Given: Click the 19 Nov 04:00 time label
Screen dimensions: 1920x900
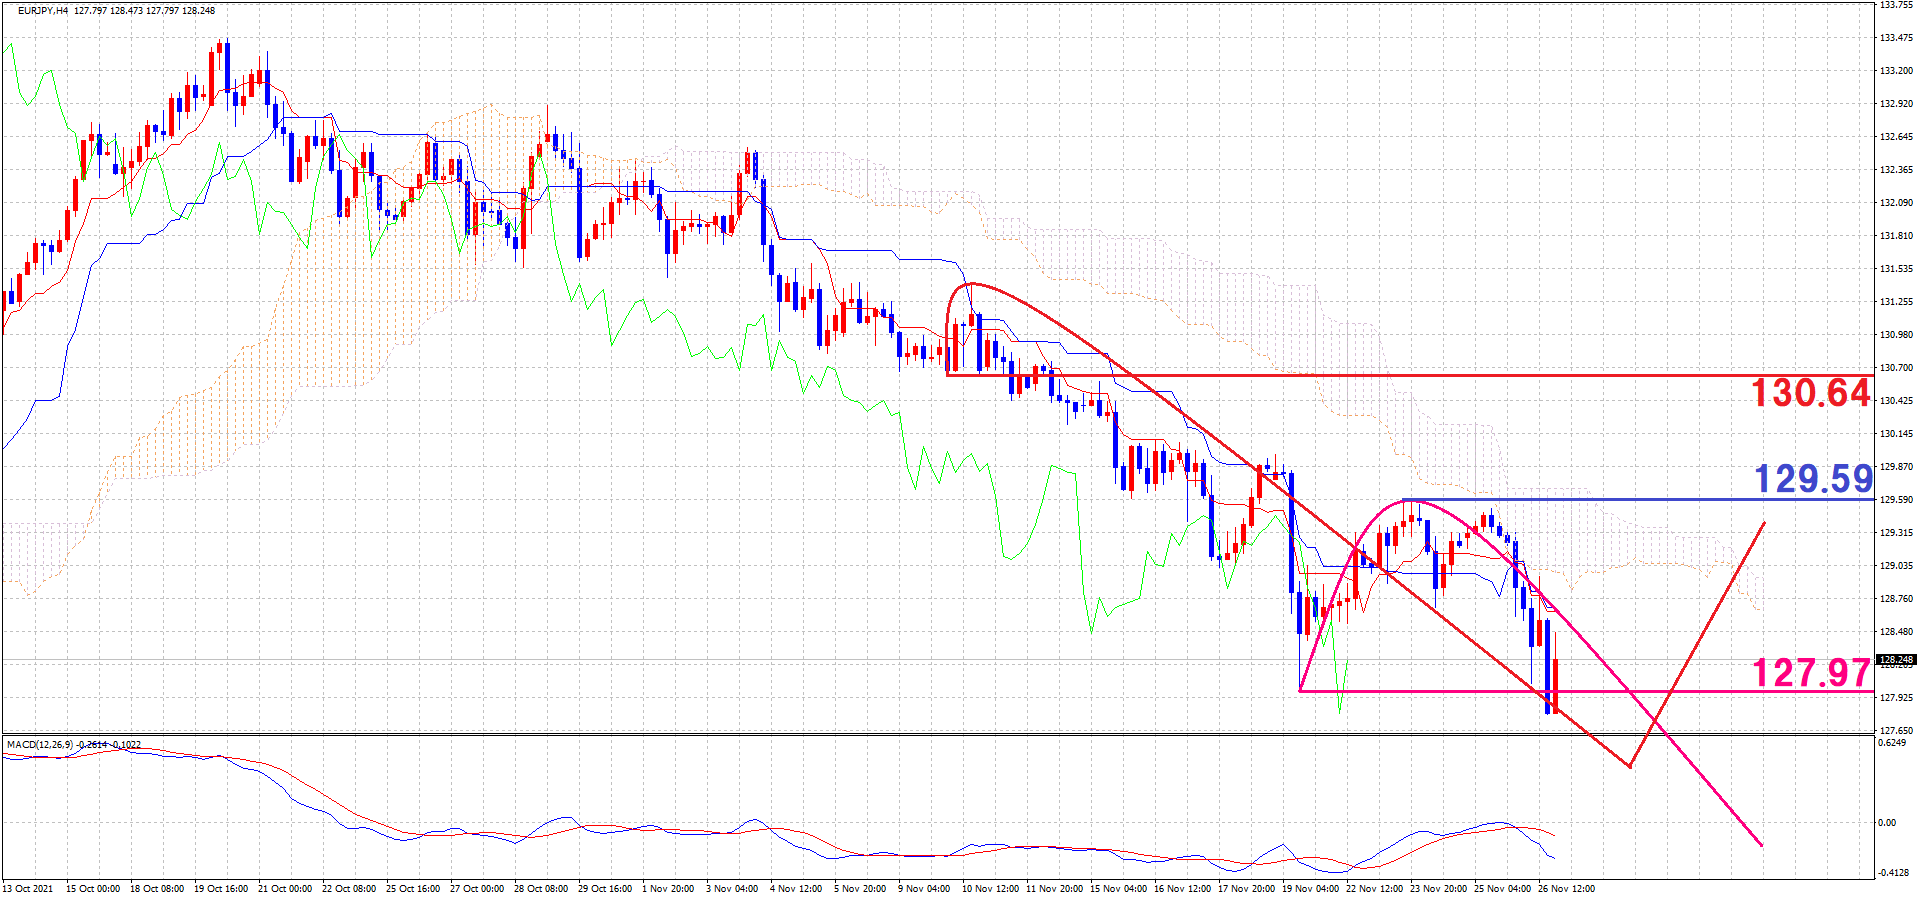Looking at the screenshot, I should point(1310,888).
